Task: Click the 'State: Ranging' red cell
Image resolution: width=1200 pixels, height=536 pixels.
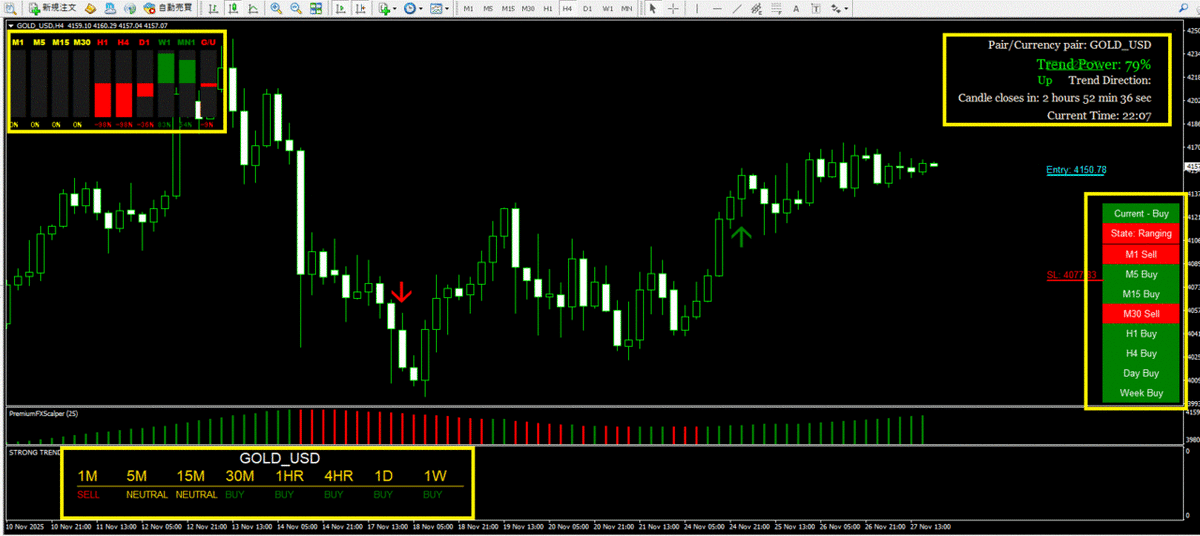Action: point(1141,234)
